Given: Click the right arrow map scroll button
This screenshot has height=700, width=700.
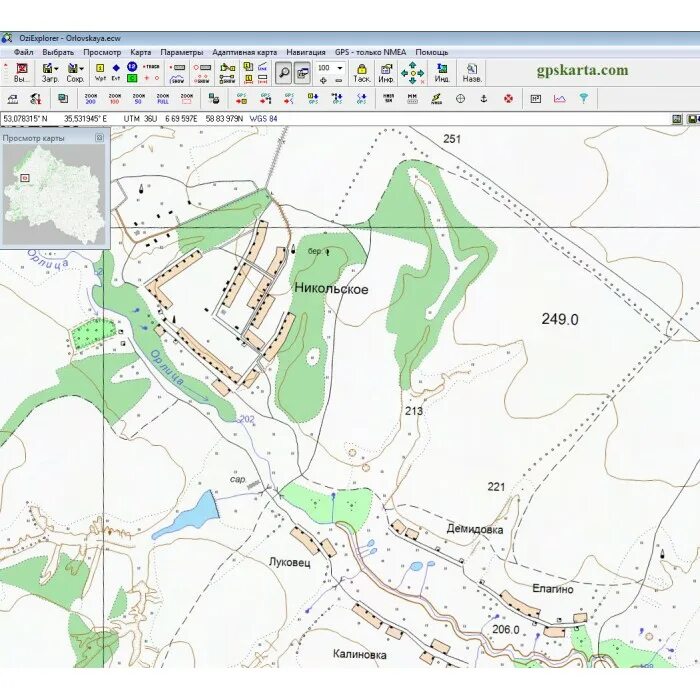Looking at the screenshot, I should 421,73.
